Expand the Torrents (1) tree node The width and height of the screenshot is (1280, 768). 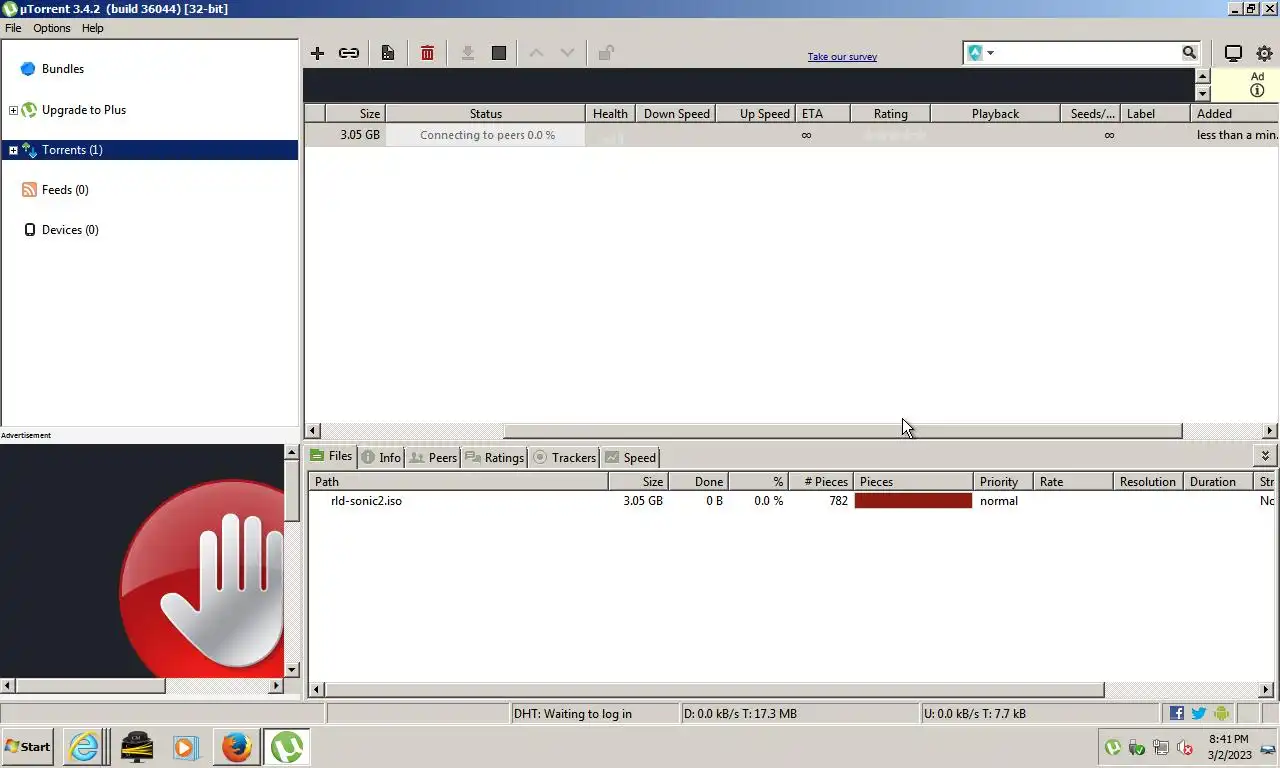[x=13, y=150]
